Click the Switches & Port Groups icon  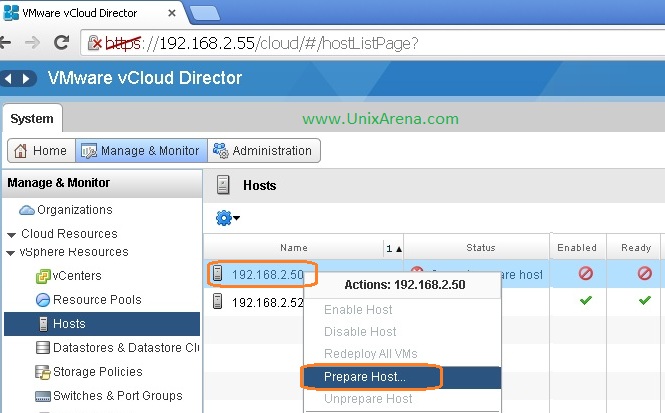point(43,396)
